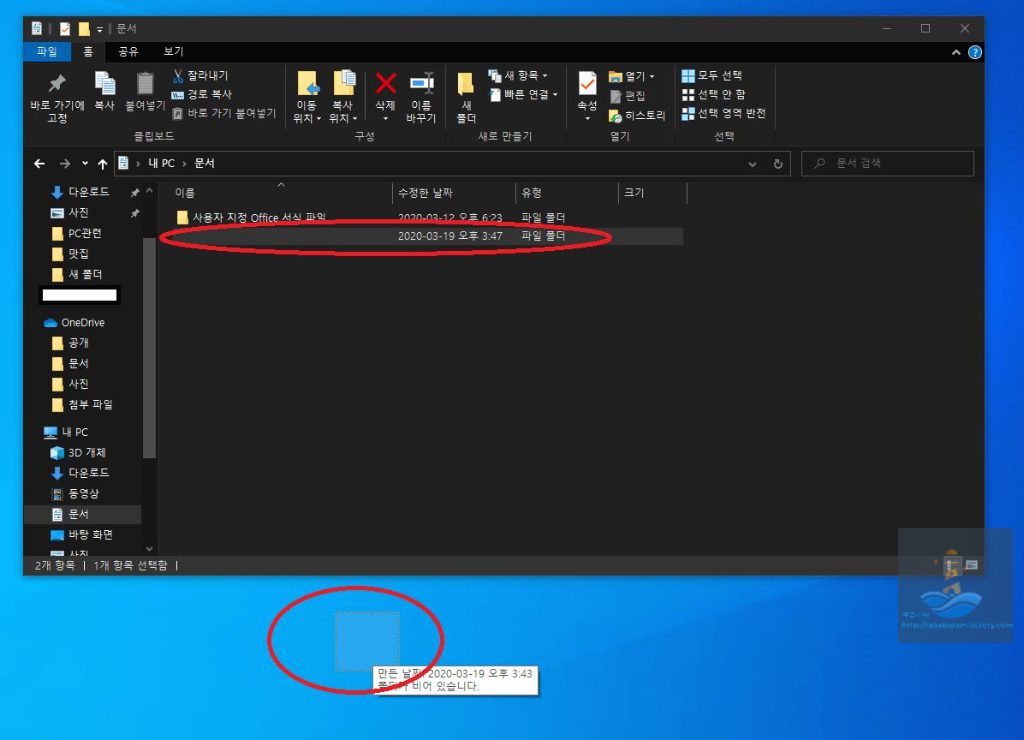Viewport: 1024px width, 740px height.
Task: Click 경로 복사 command
Action: pyautogui.click(x=202, y=95)
